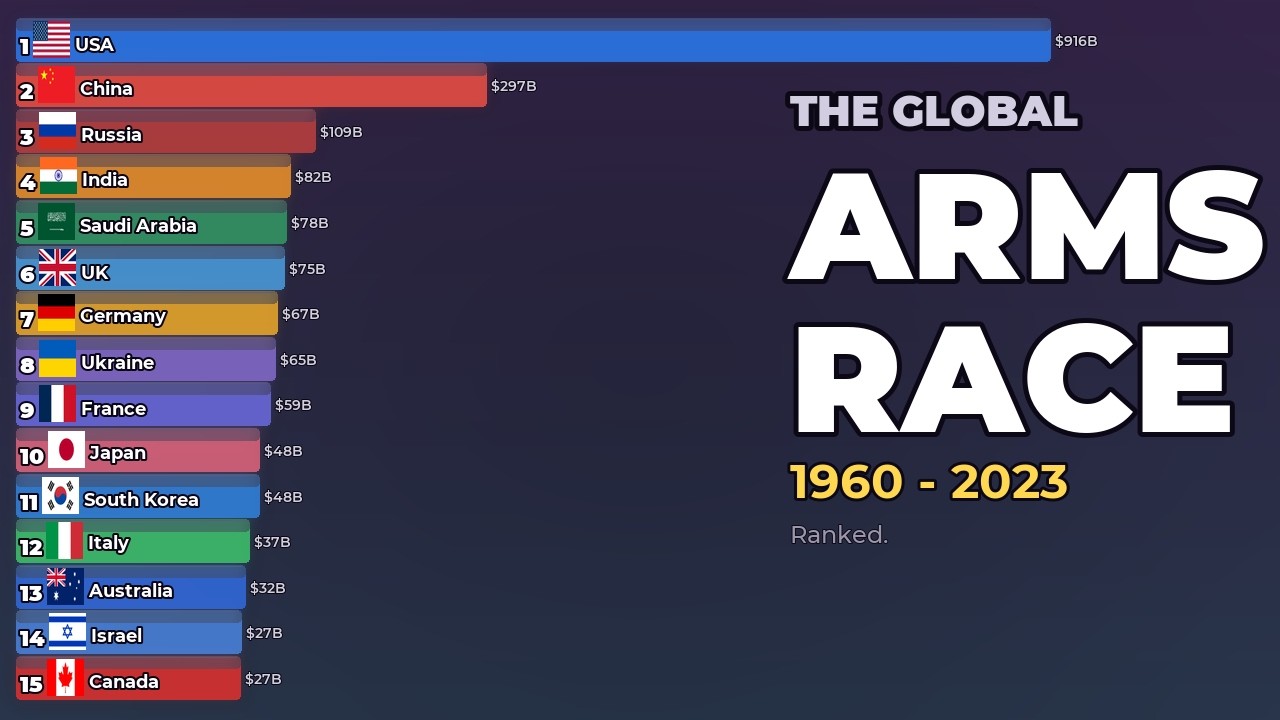Viewport: 1280px width, 720px height.
Task: Click the China country label
Action: 106,88
